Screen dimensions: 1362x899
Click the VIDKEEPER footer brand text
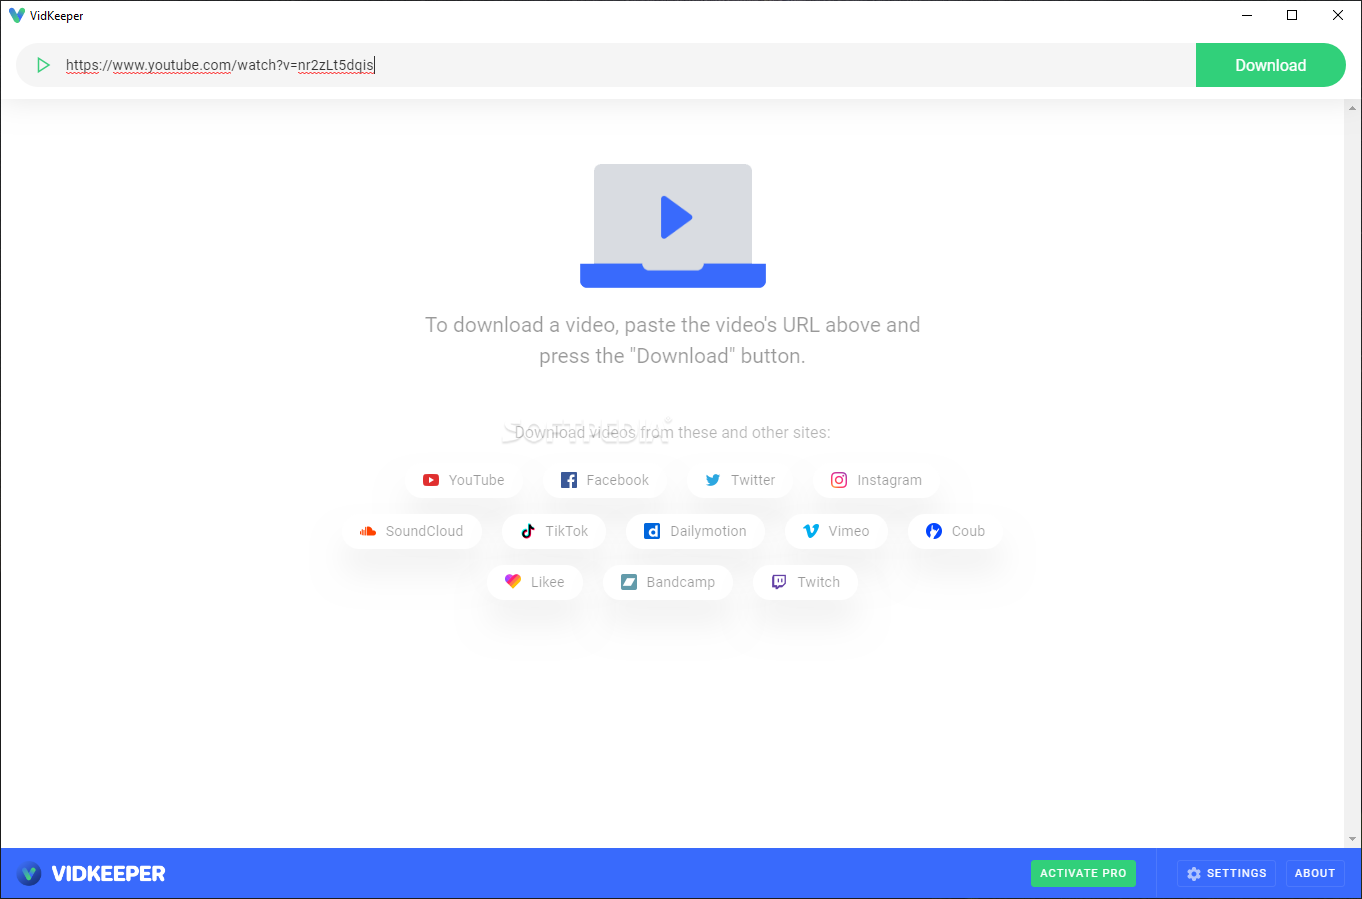point(109,874)
